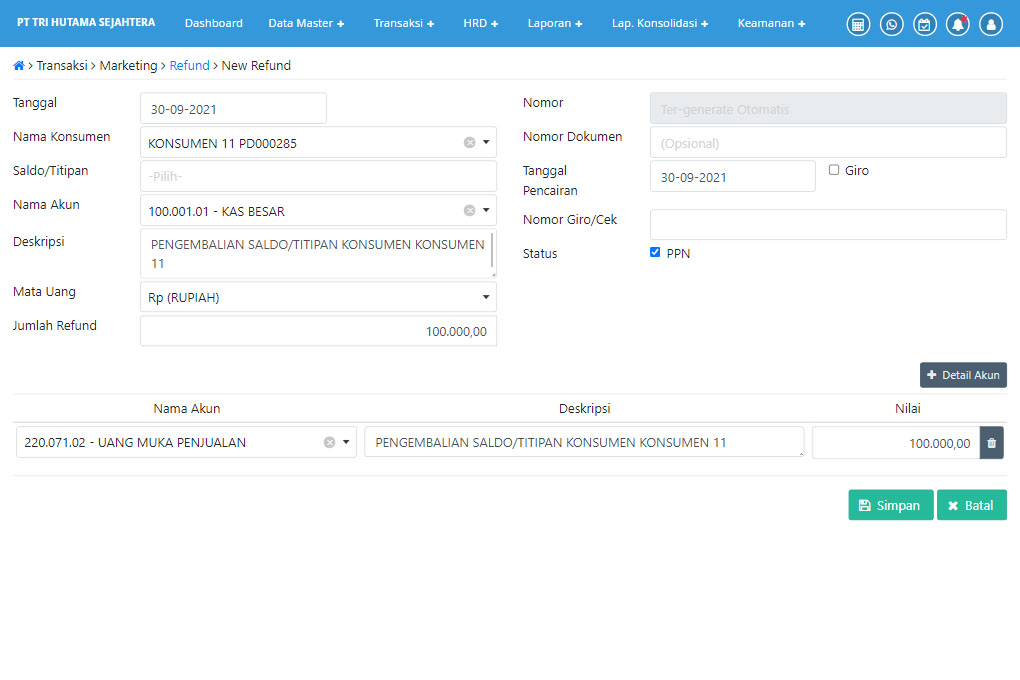The image size is (1020, 680).
Task: Click the Batal button
Action: pos(972,505)
